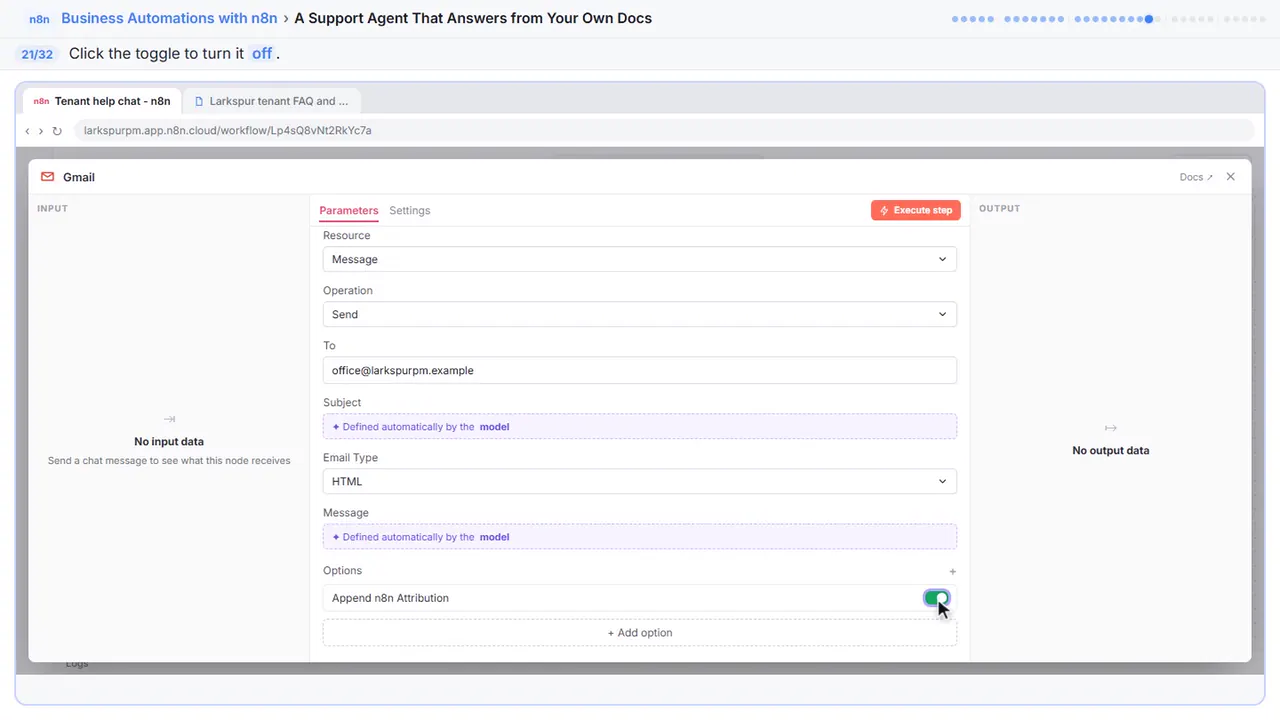Screen dimensions: 1280x720
Task: Select the Parameters tab
Action: click(x=349, y=211)
